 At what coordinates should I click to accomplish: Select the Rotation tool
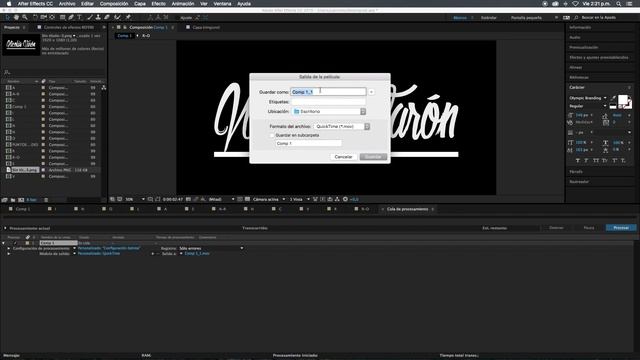(35, 18)
